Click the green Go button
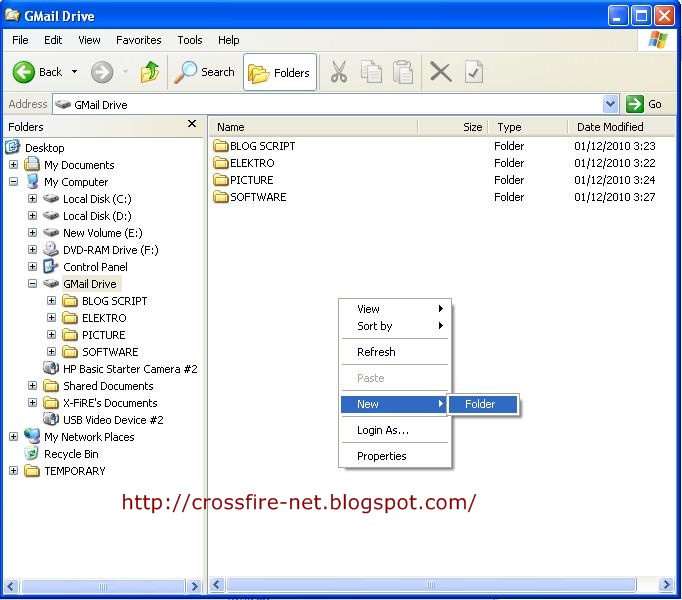682x600 pixels. point(644,104)
